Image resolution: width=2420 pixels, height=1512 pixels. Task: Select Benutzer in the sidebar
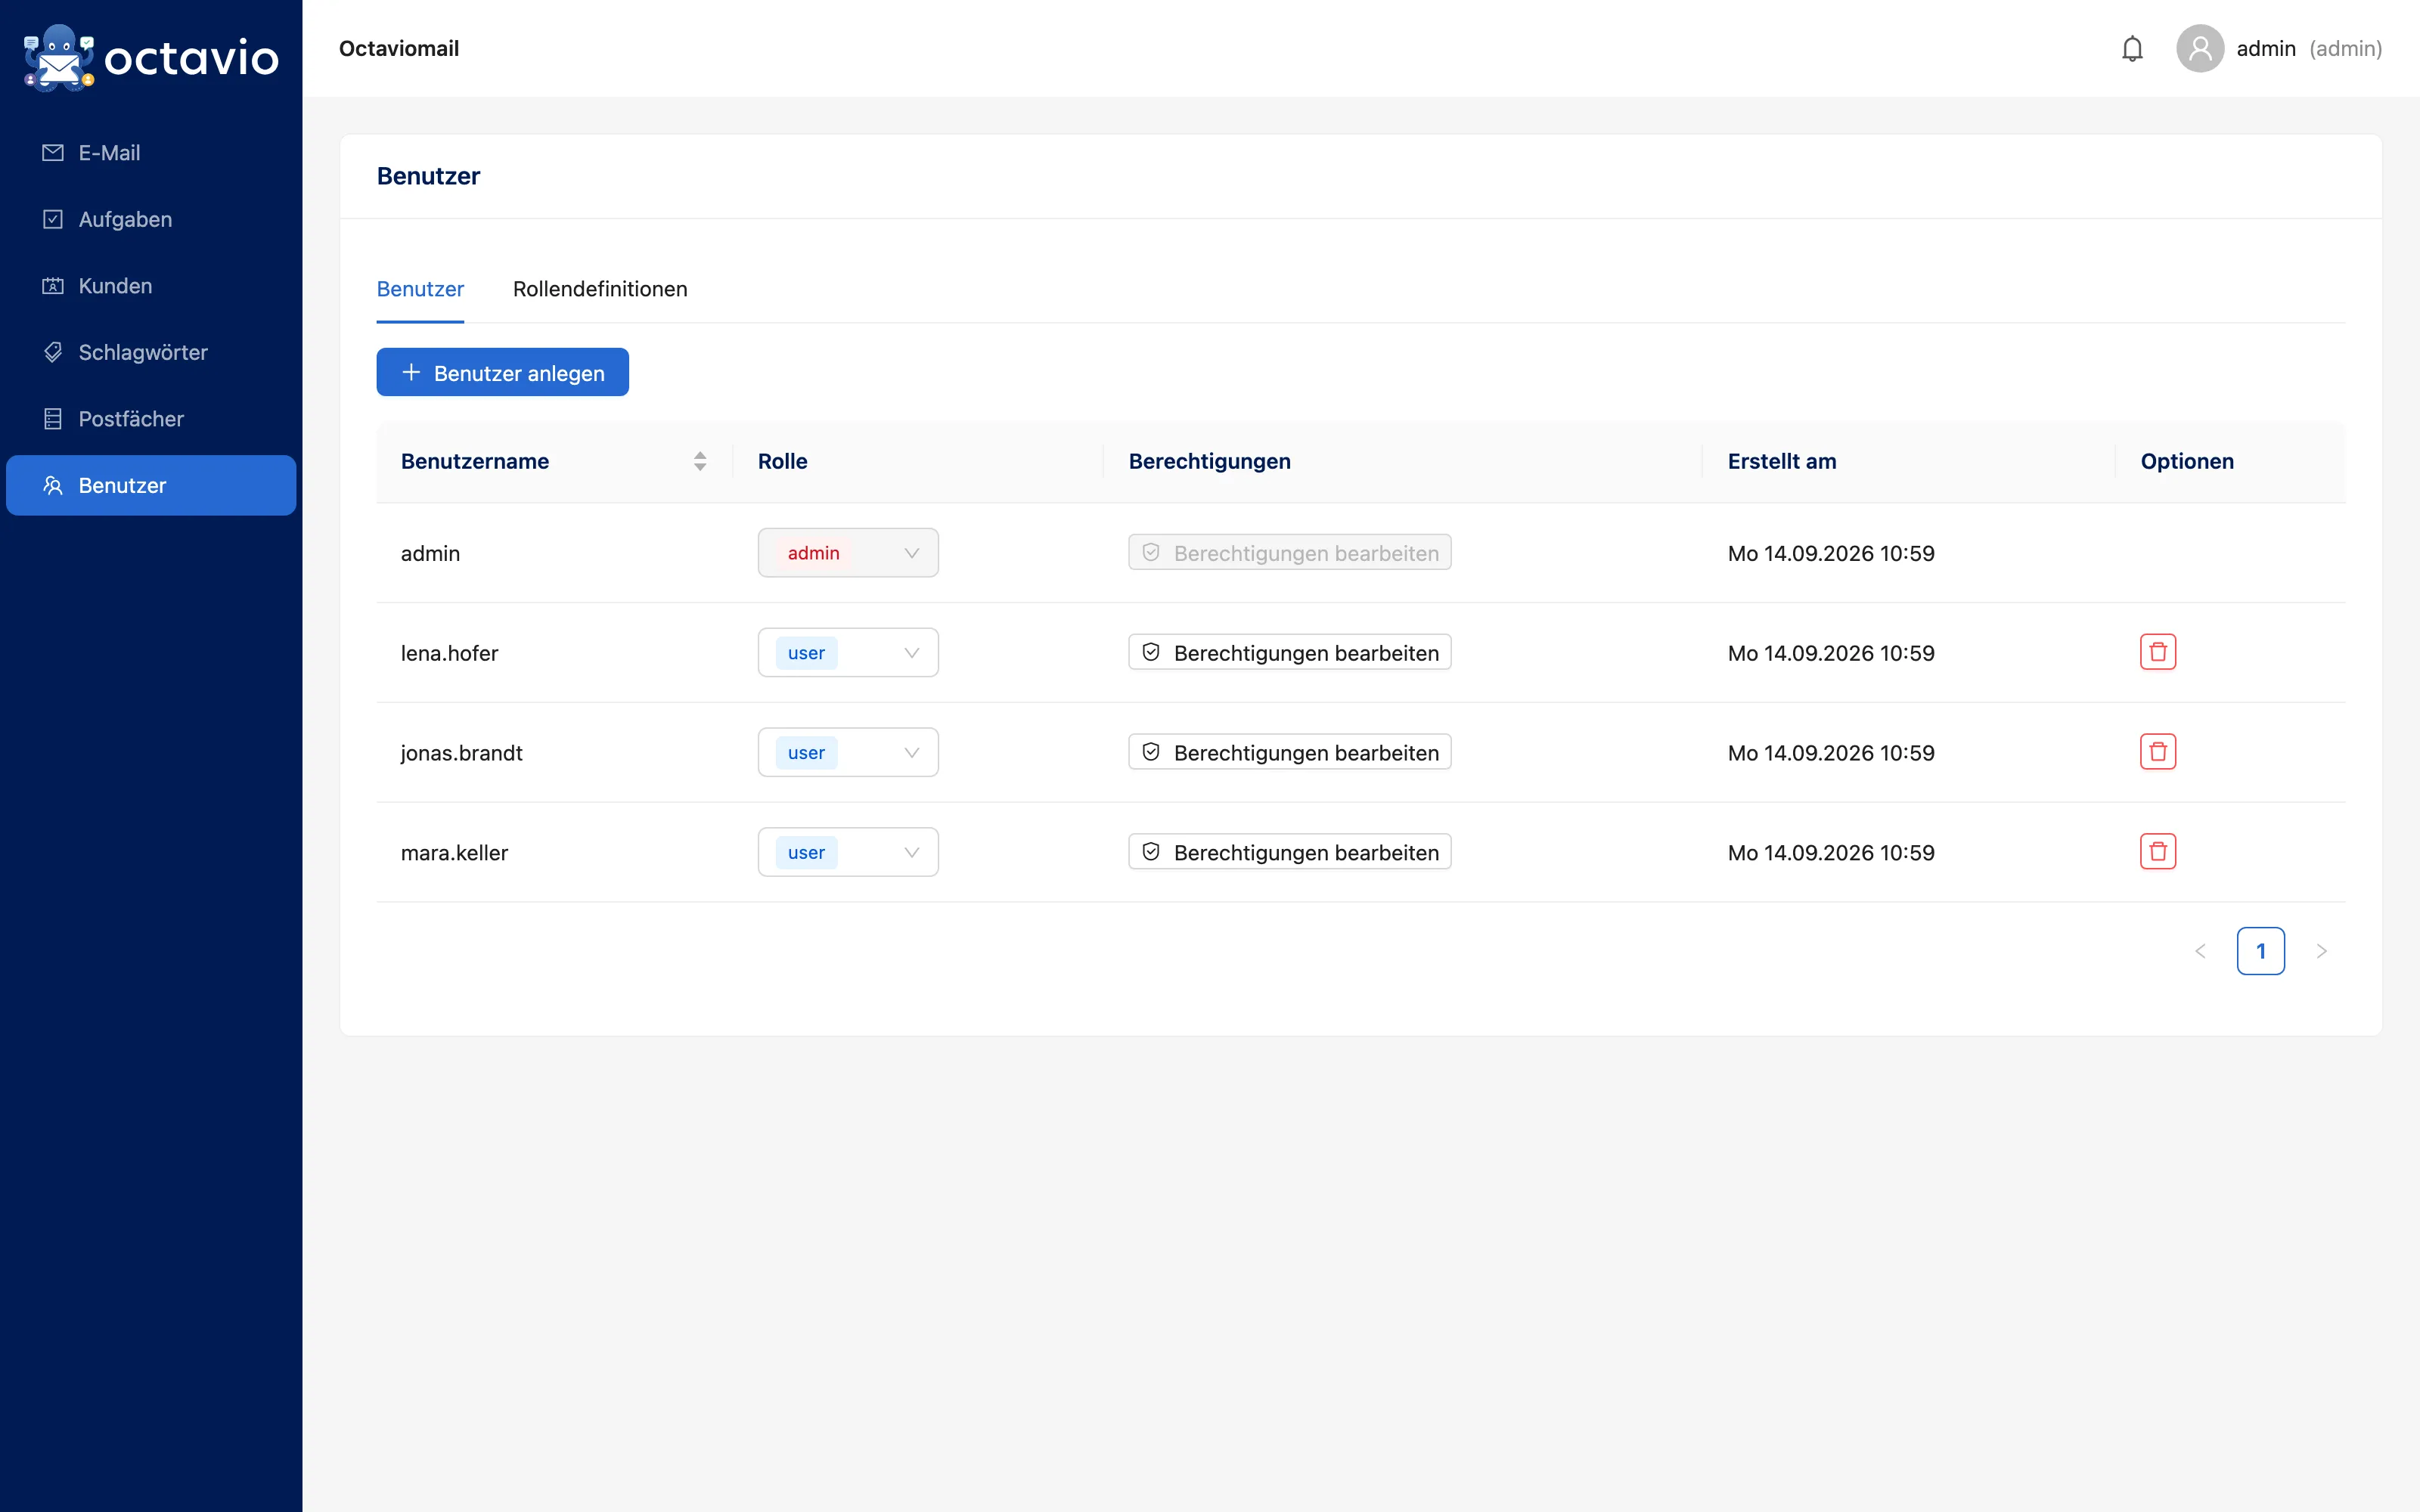[x=151, y=485]
